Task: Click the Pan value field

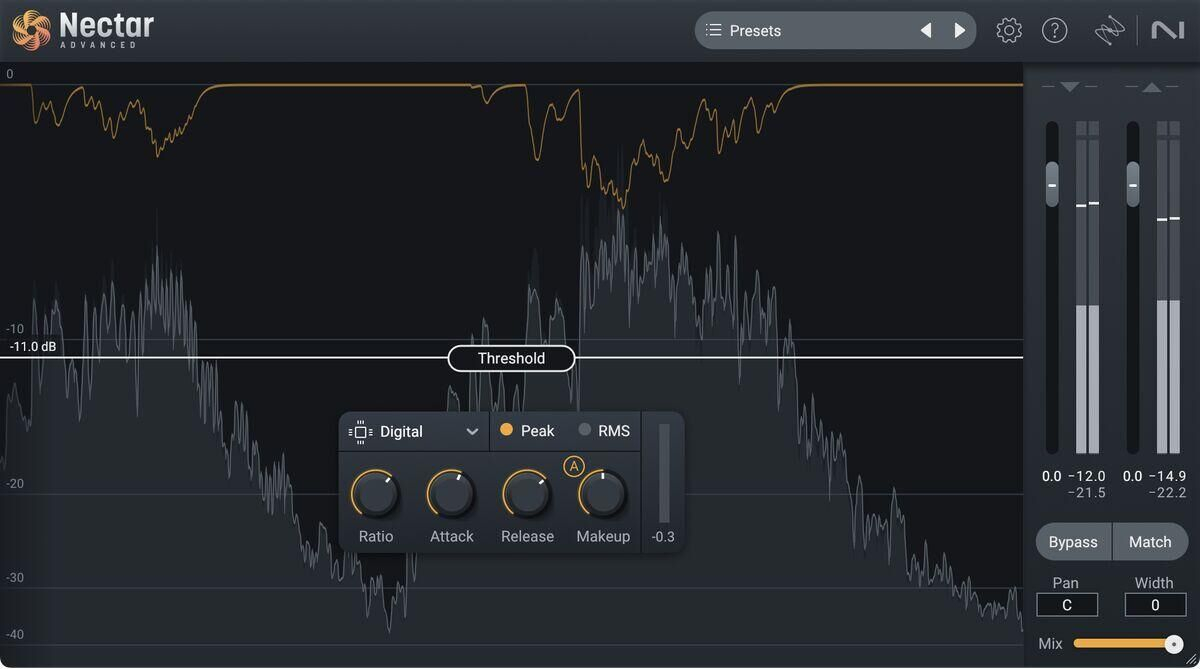Action: 1066,605
